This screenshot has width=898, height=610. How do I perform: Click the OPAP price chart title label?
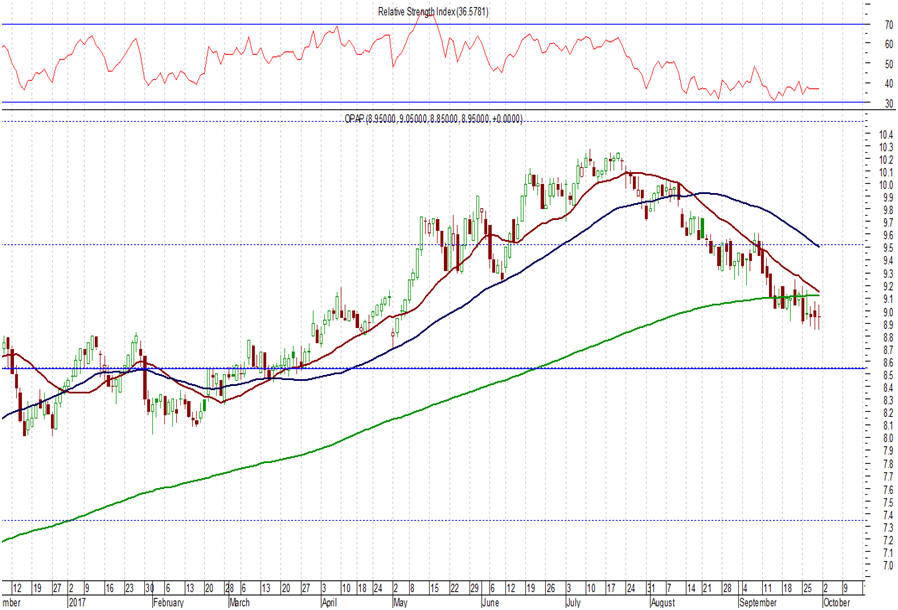click(x=433, y=119)
